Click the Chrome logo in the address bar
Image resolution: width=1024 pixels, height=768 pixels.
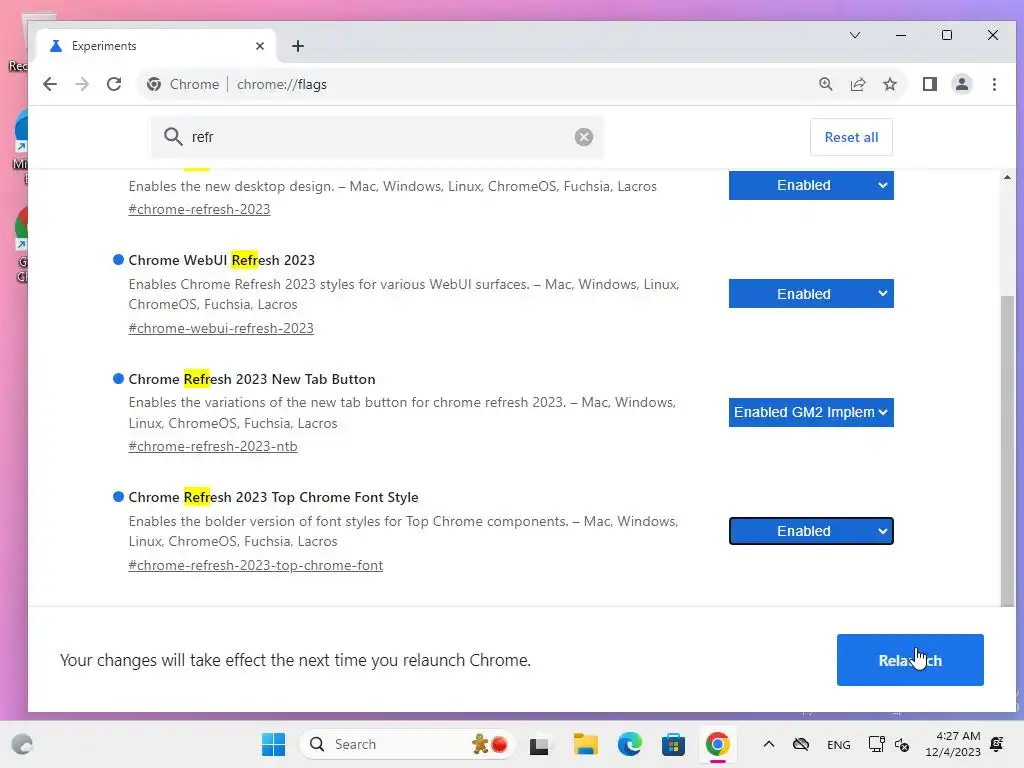(x=153, y=84)
